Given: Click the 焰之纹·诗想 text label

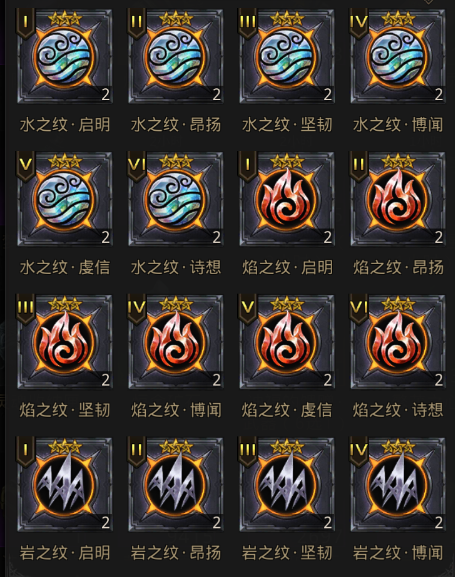Looking at the screenshot, I should click(x=398, y=410).
